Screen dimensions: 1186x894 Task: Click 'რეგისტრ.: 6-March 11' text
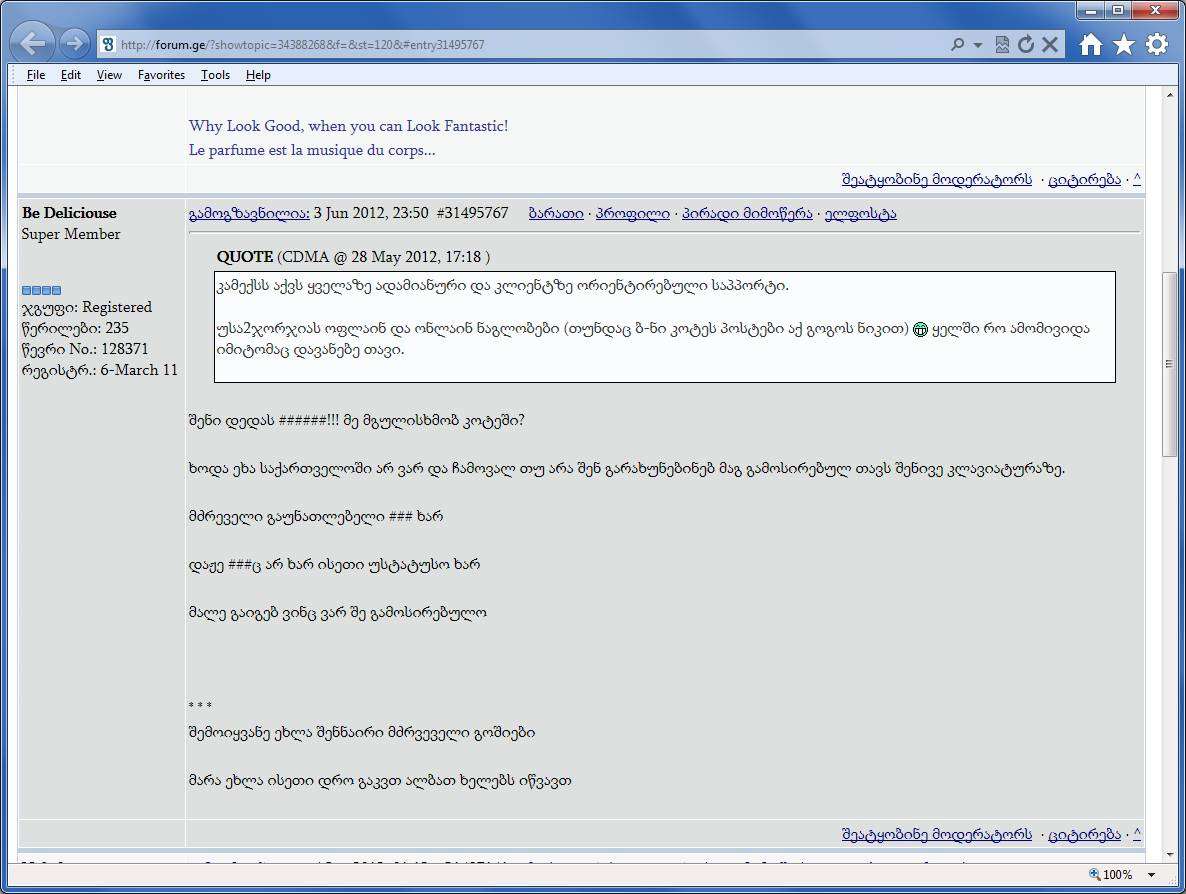[100, 370]
